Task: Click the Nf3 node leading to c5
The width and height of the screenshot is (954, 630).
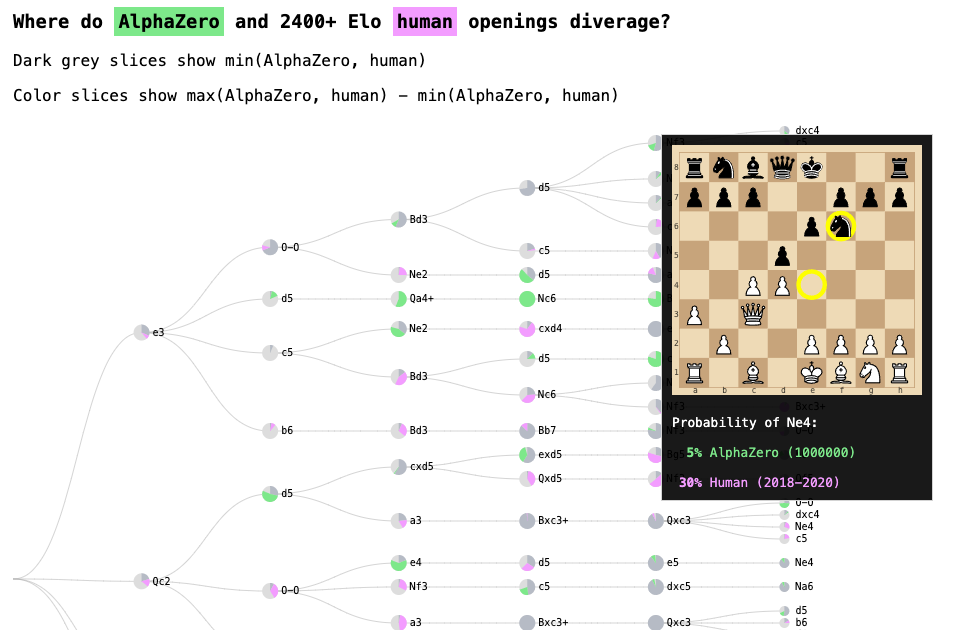Action: 399,587
